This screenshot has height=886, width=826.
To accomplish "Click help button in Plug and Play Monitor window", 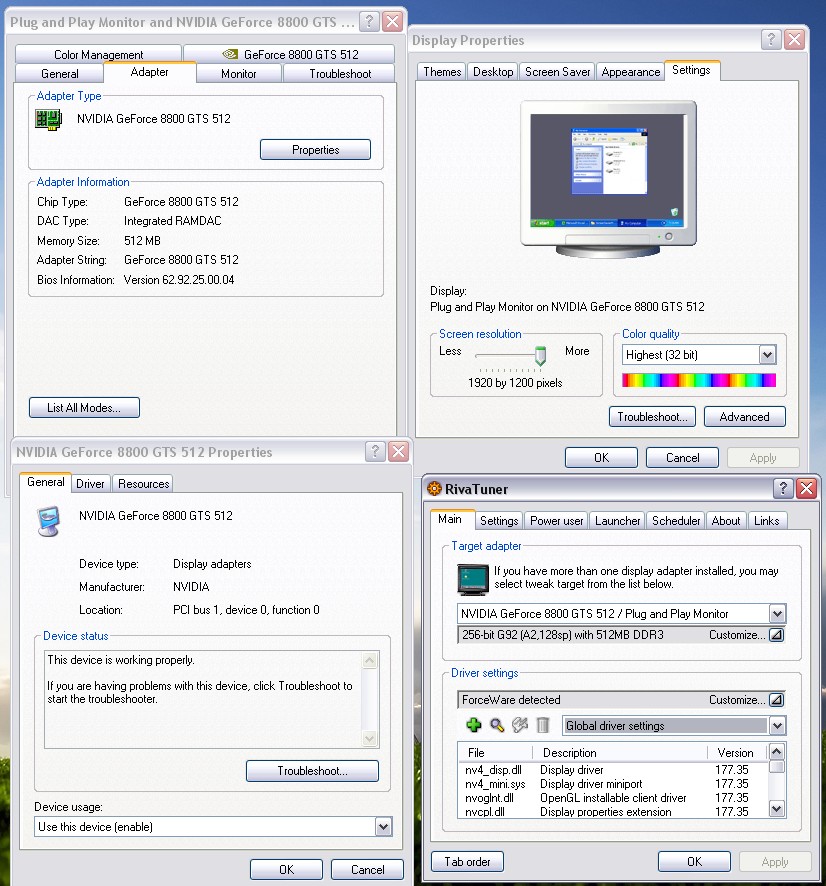I will point(369,22).
